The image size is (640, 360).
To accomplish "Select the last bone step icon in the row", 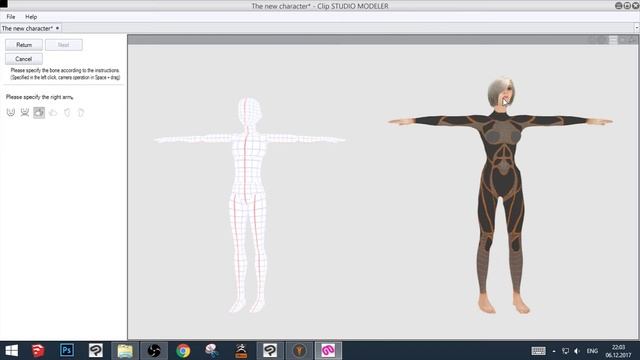I will click(81, 112).
